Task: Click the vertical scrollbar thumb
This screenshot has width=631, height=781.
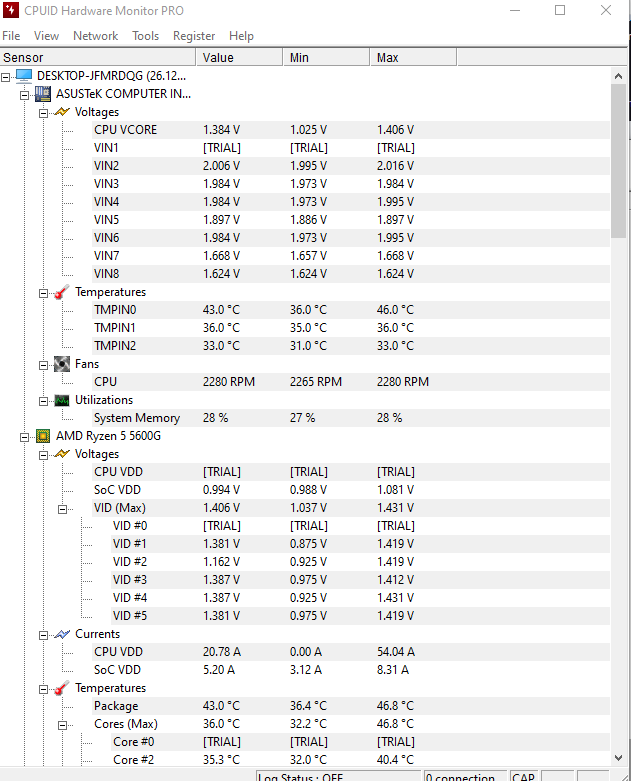Action: click(x=619, y=161)
